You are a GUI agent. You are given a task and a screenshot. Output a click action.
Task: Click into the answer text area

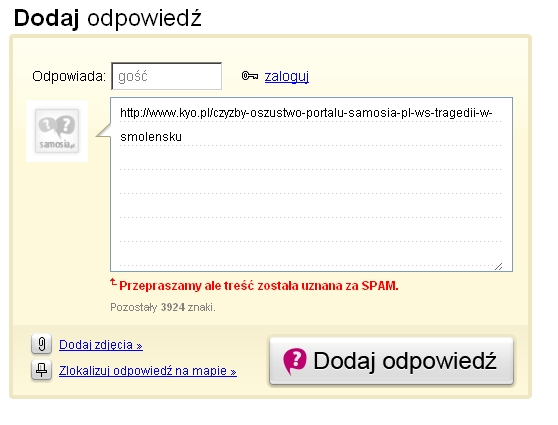311,184
